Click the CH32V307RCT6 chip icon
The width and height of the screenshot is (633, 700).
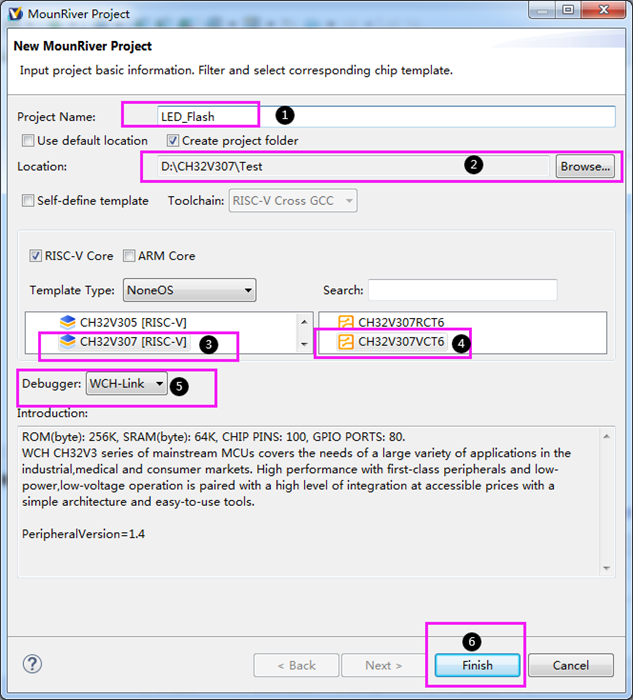(x=346, y=322)
